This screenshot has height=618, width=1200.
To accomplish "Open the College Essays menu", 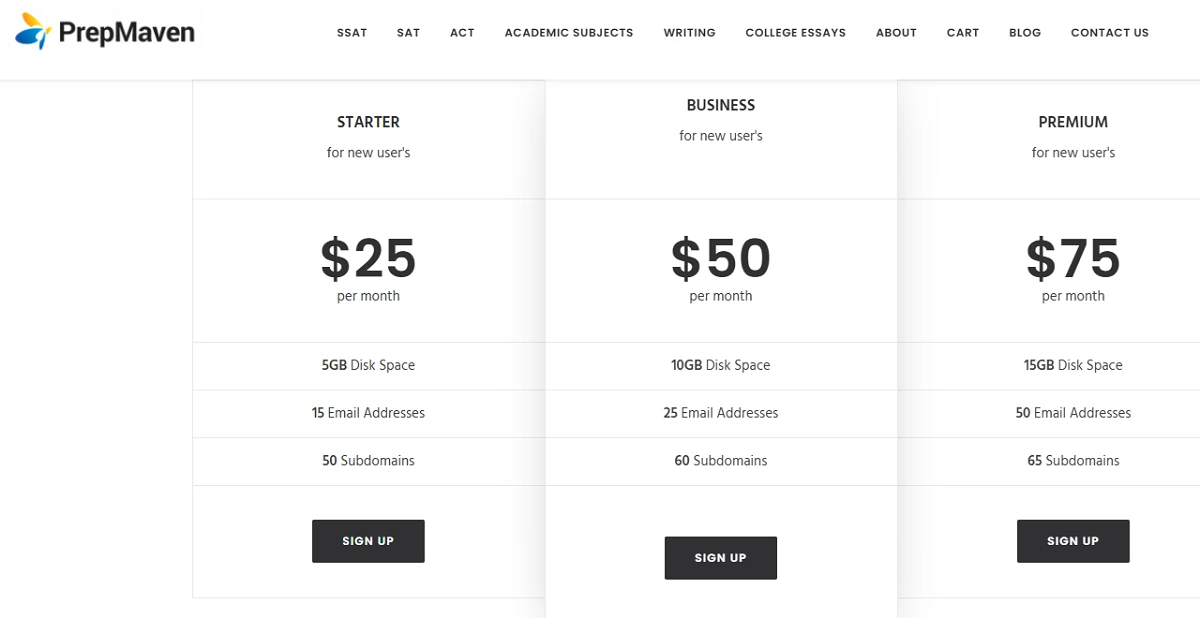I will 795,33.
